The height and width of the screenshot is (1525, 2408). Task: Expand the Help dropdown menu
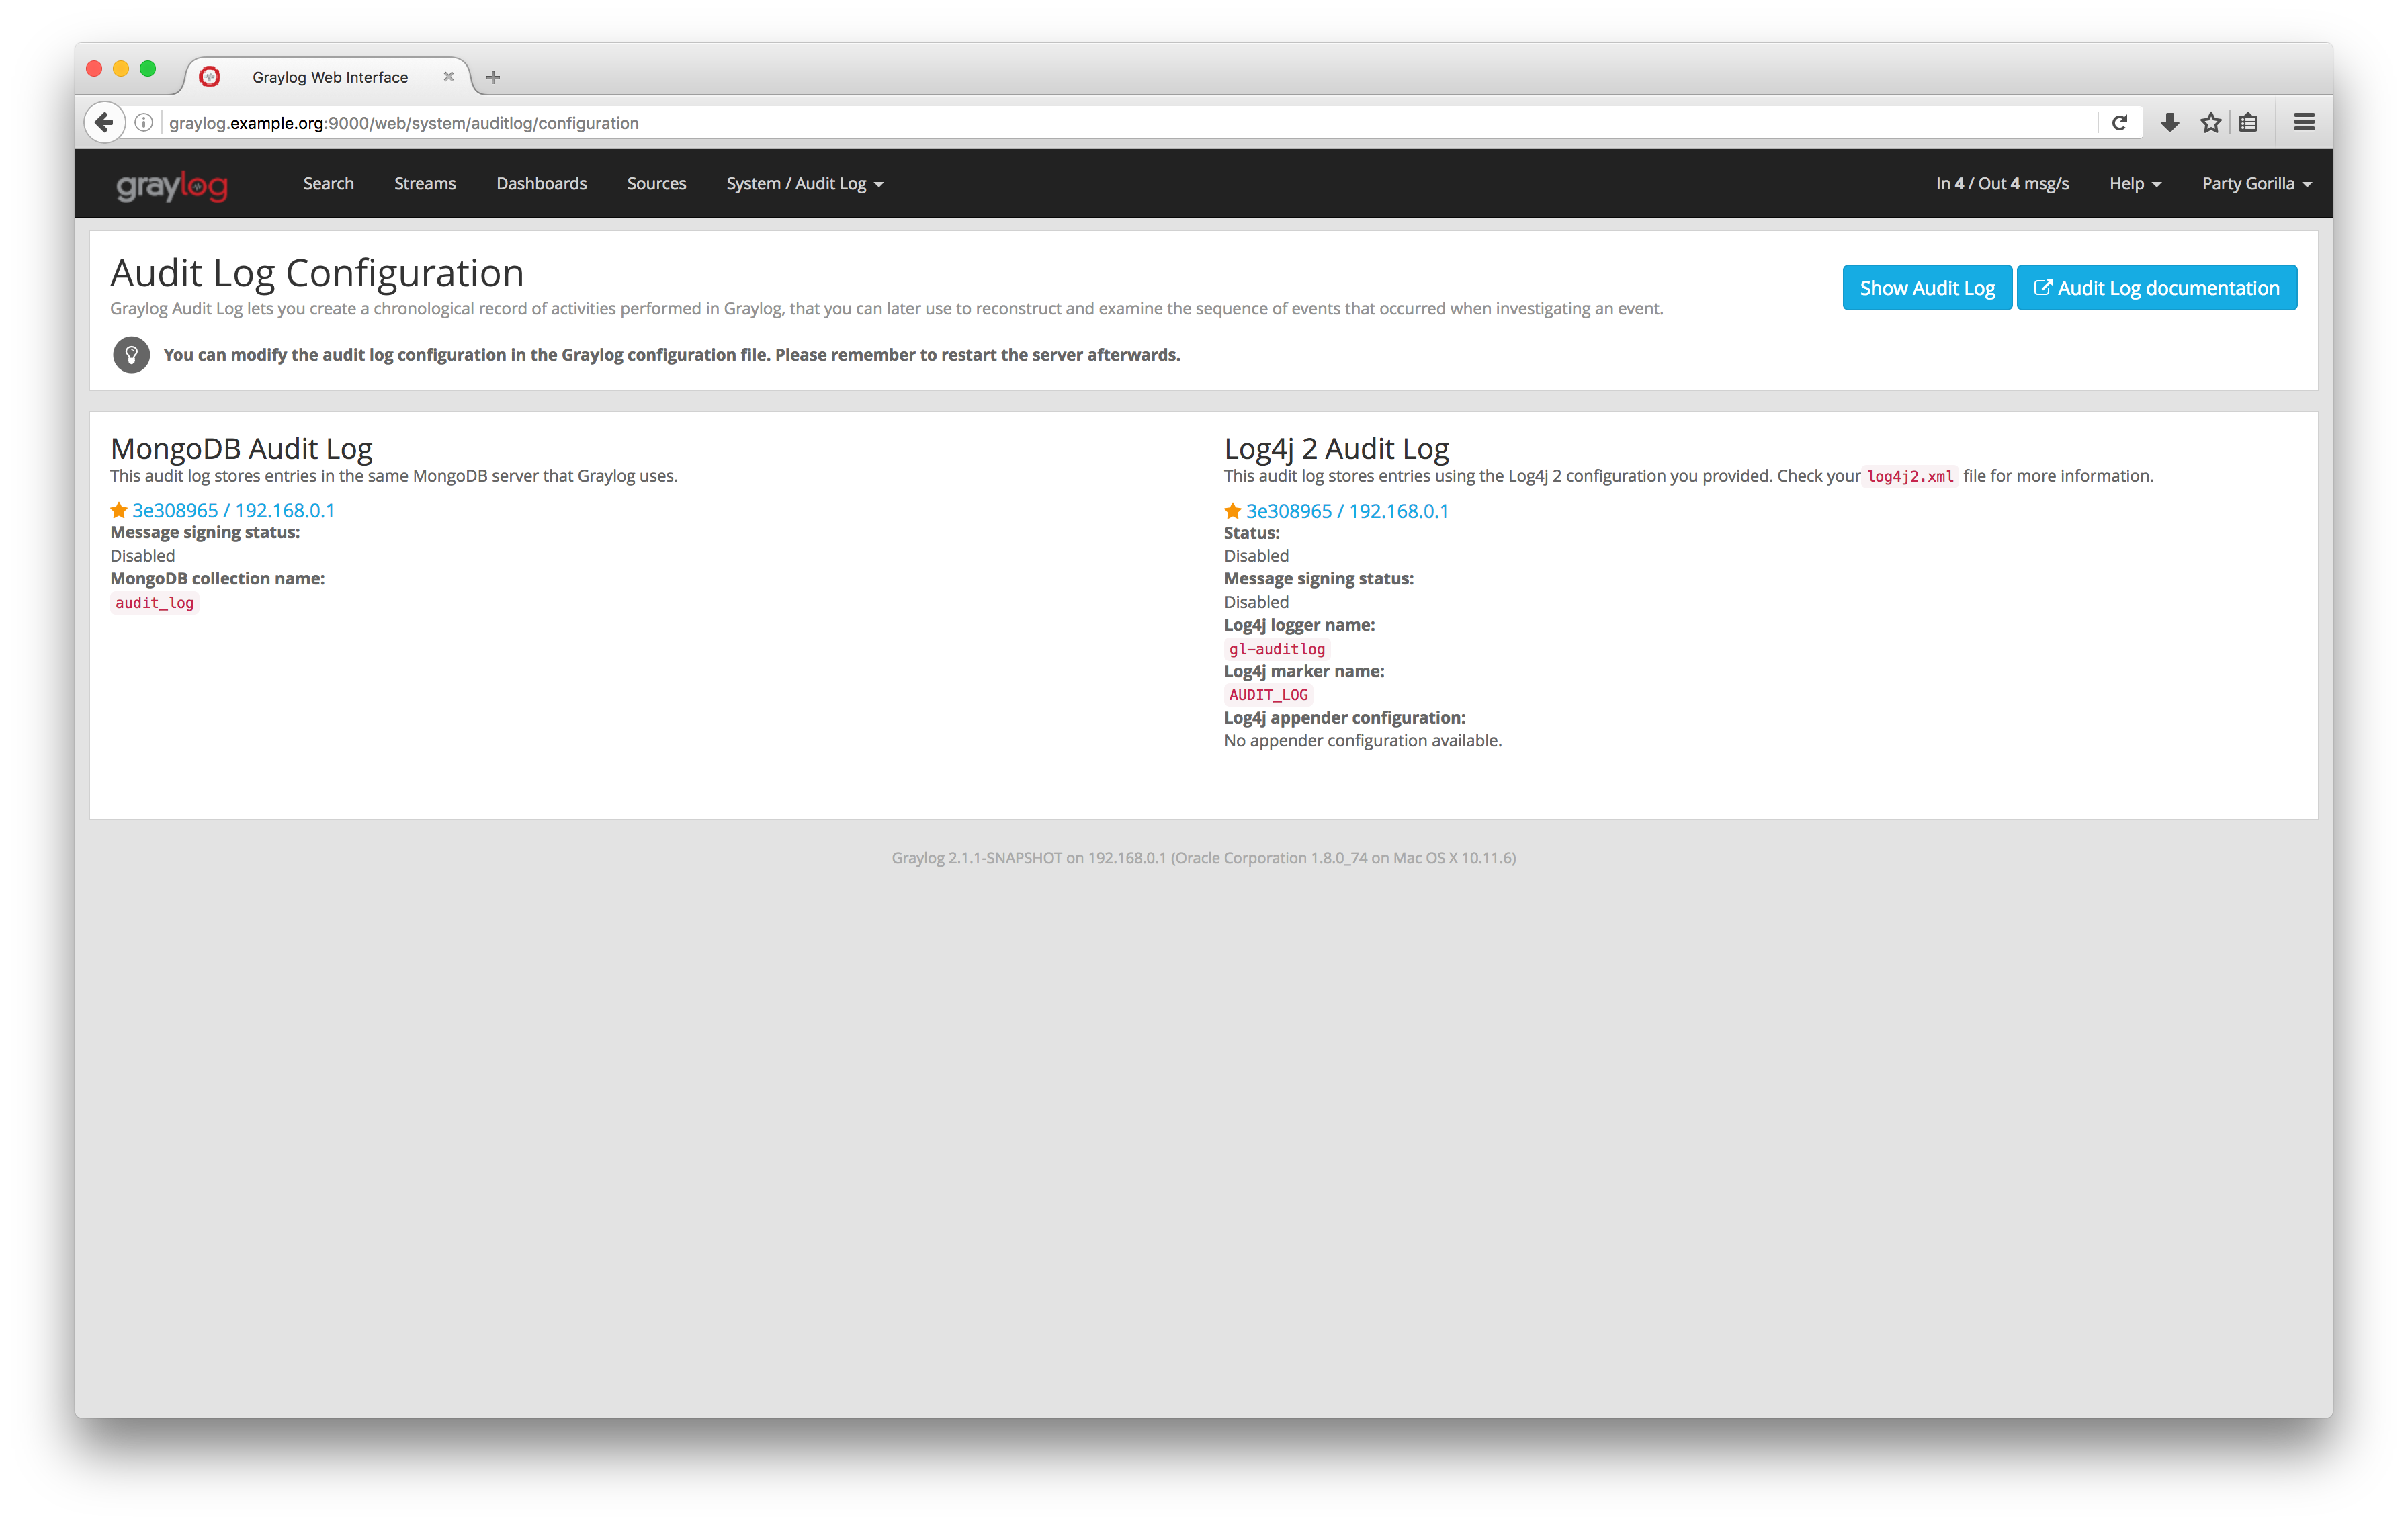[x=2135, y=184]
